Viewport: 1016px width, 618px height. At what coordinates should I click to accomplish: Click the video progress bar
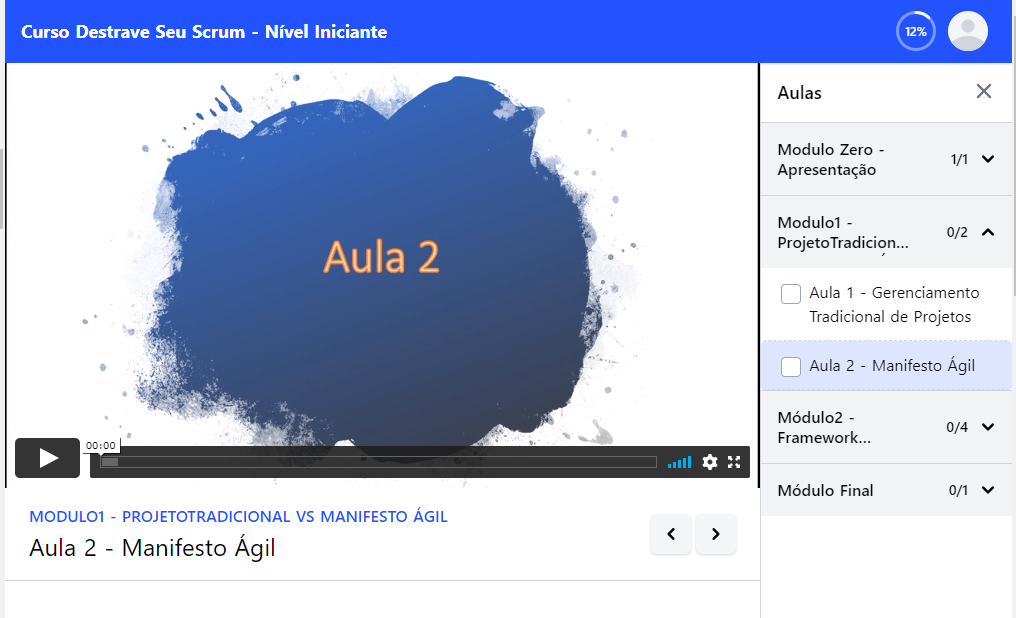click(380, 462)
